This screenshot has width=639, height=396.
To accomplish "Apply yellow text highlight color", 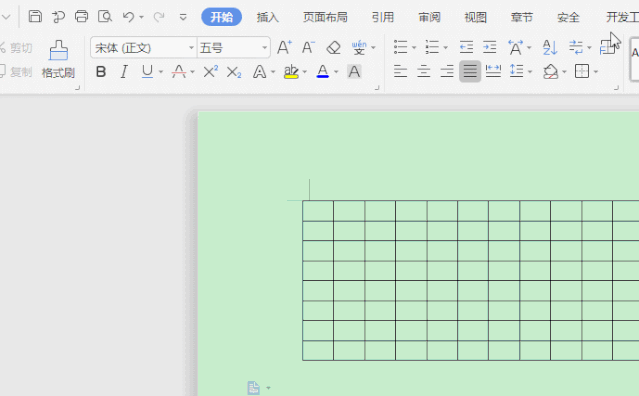I will [x=291, y=72].
